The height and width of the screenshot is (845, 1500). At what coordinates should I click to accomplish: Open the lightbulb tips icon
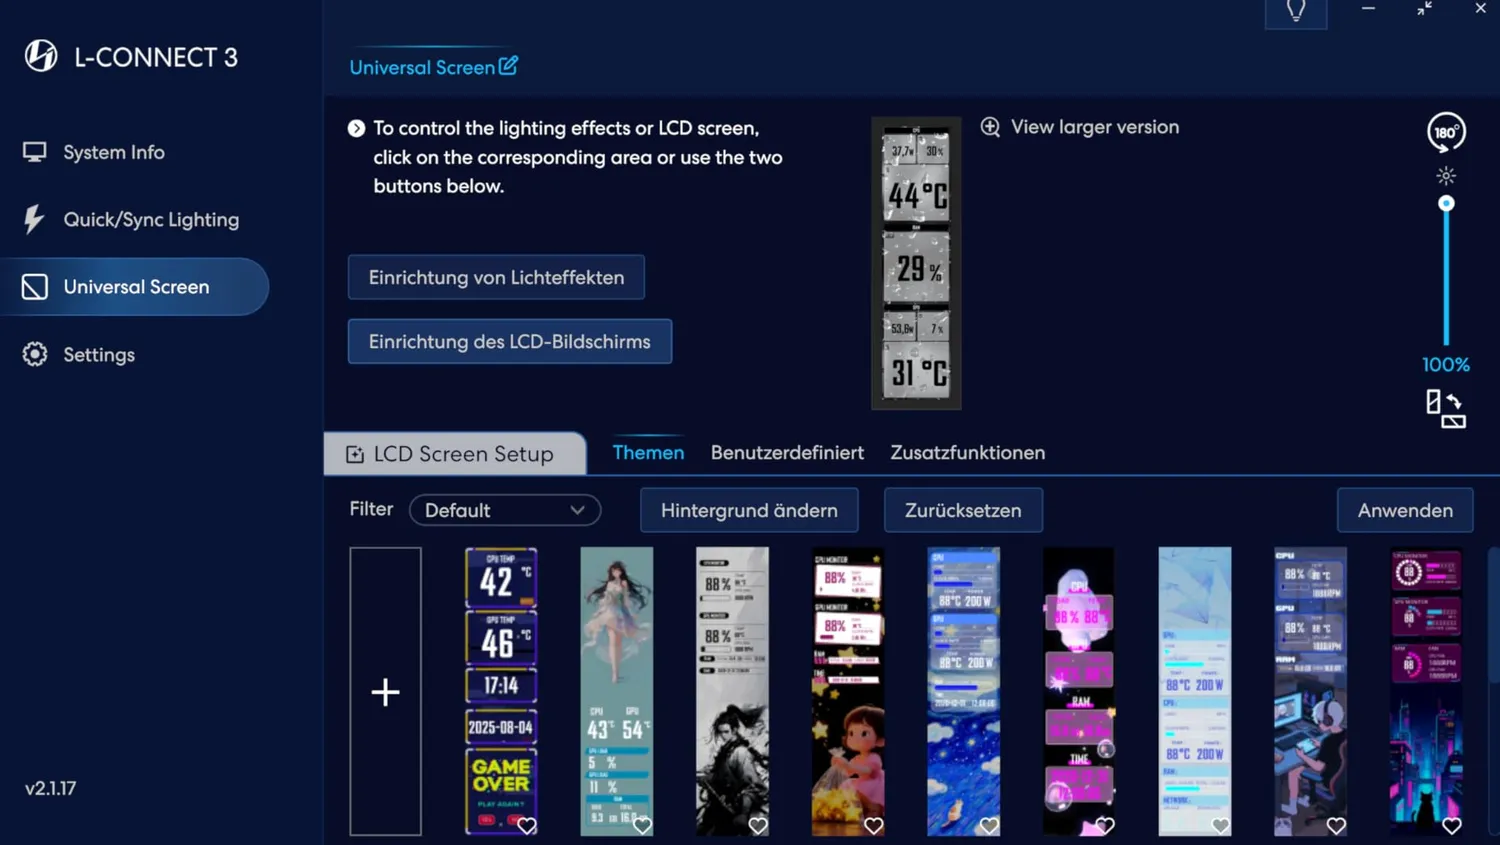tap(1296, 11)
